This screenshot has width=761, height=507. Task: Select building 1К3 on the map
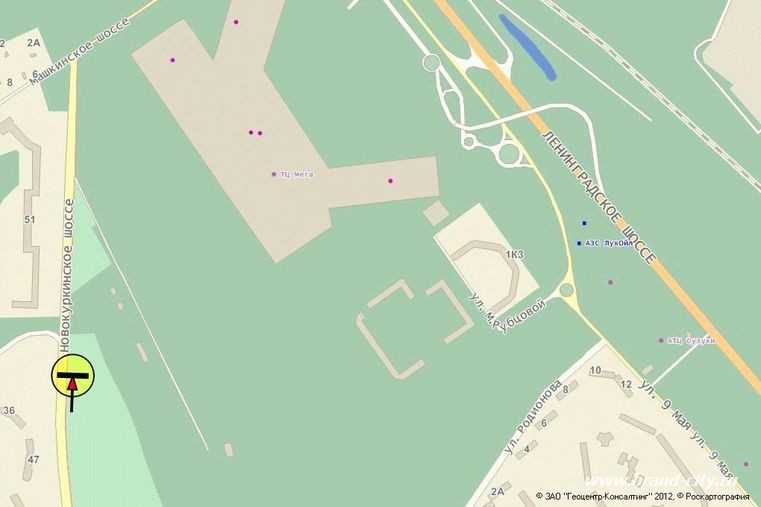pyautogui.click(x=514, y=255)
